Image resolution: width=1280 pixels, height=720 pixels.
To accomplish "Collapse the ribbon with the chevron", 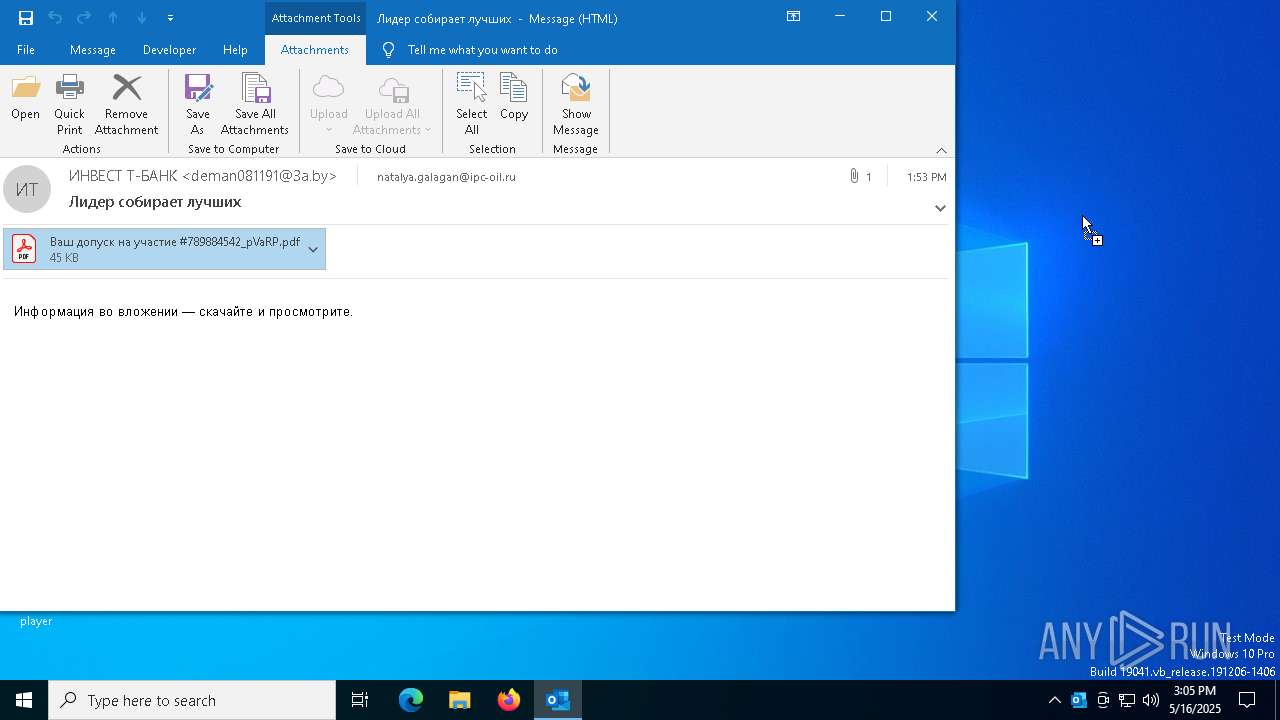I will (x=941, y=150).
